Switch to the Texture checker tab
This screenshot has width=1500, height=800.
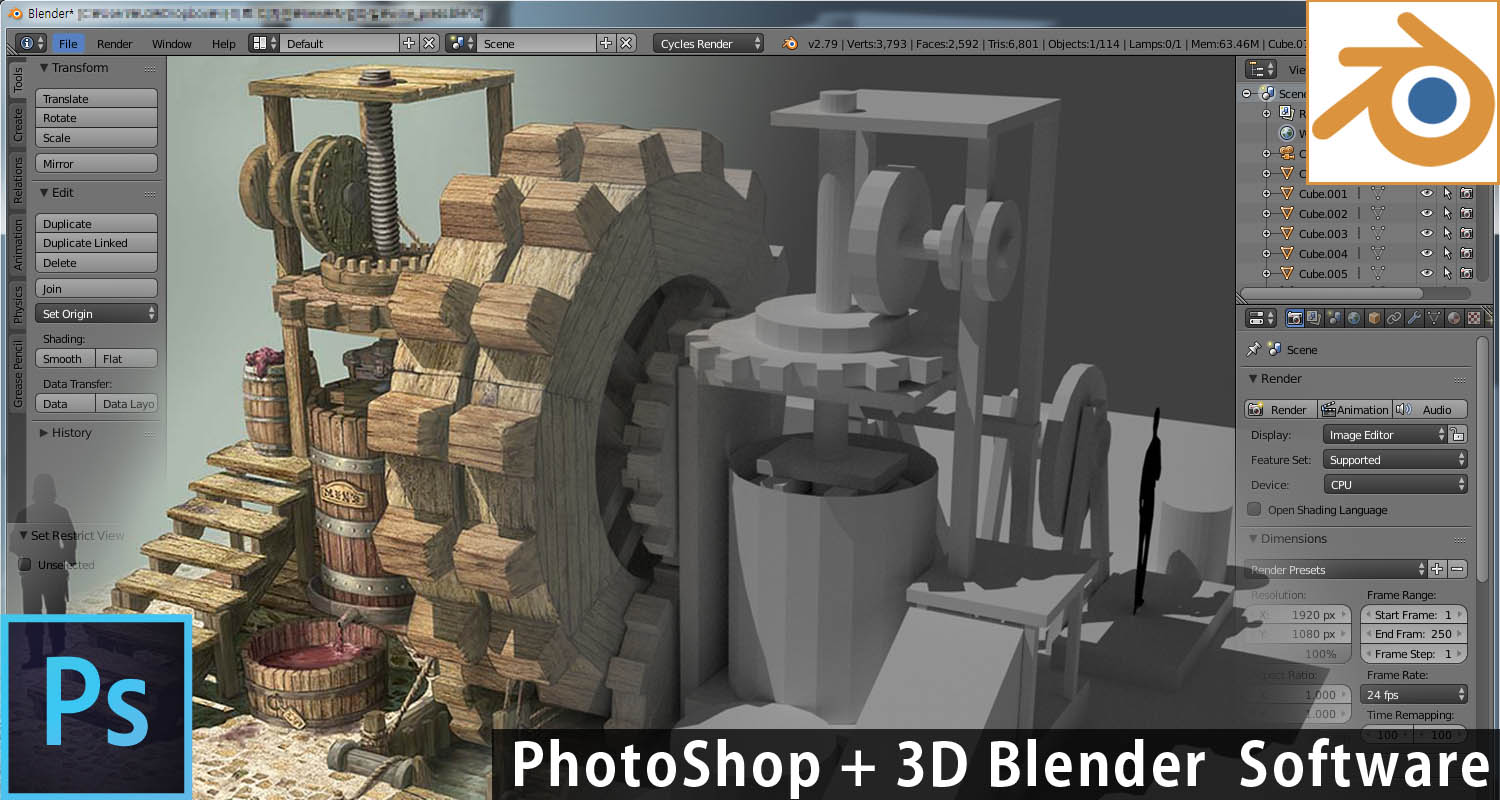(1474, 318)
